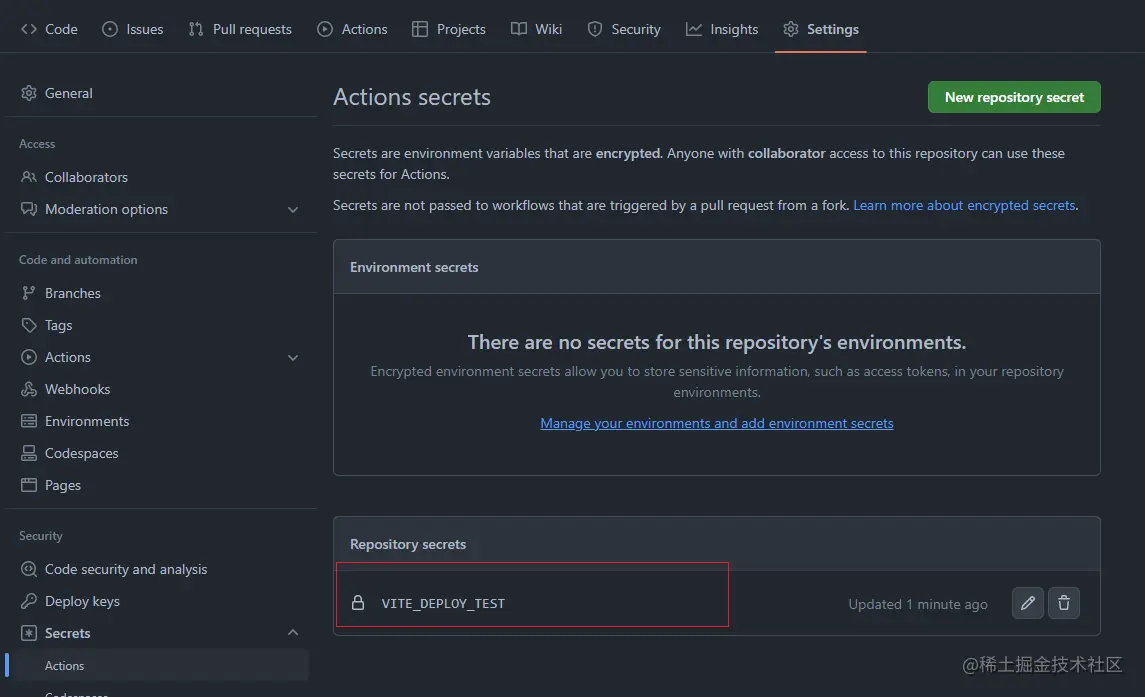The image size is (1145, 697).
Task: Open the Pull requests tab
Action: [240, 29]
